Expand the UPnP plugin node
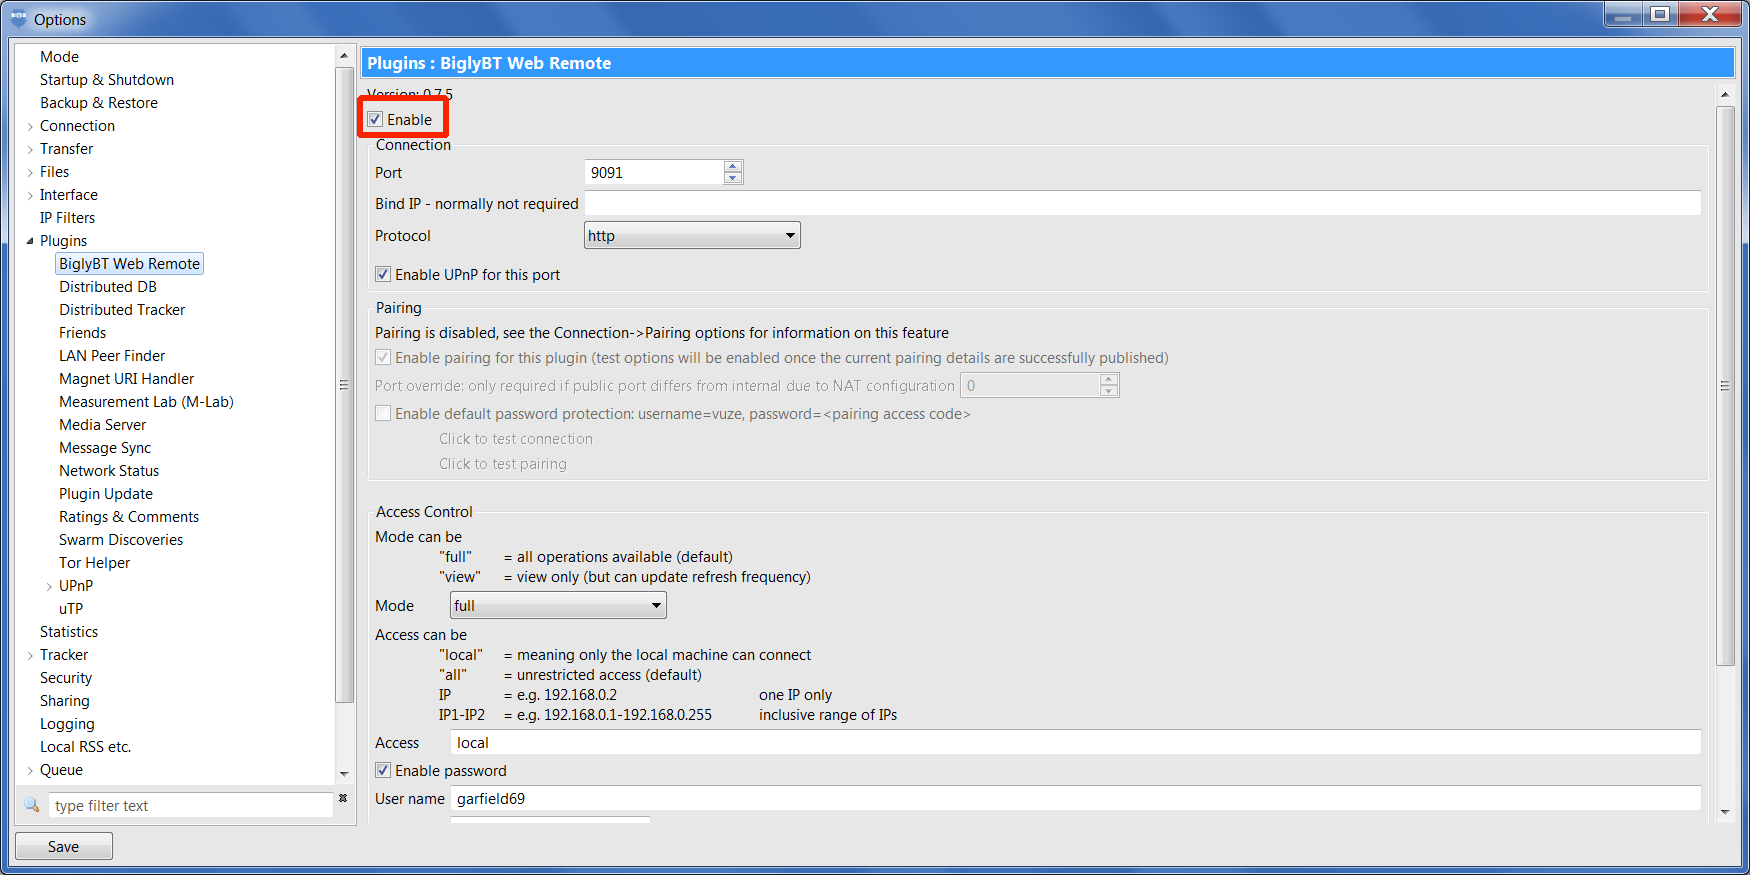The width and height of the screenshot is (1750, 875). (49, 586)
